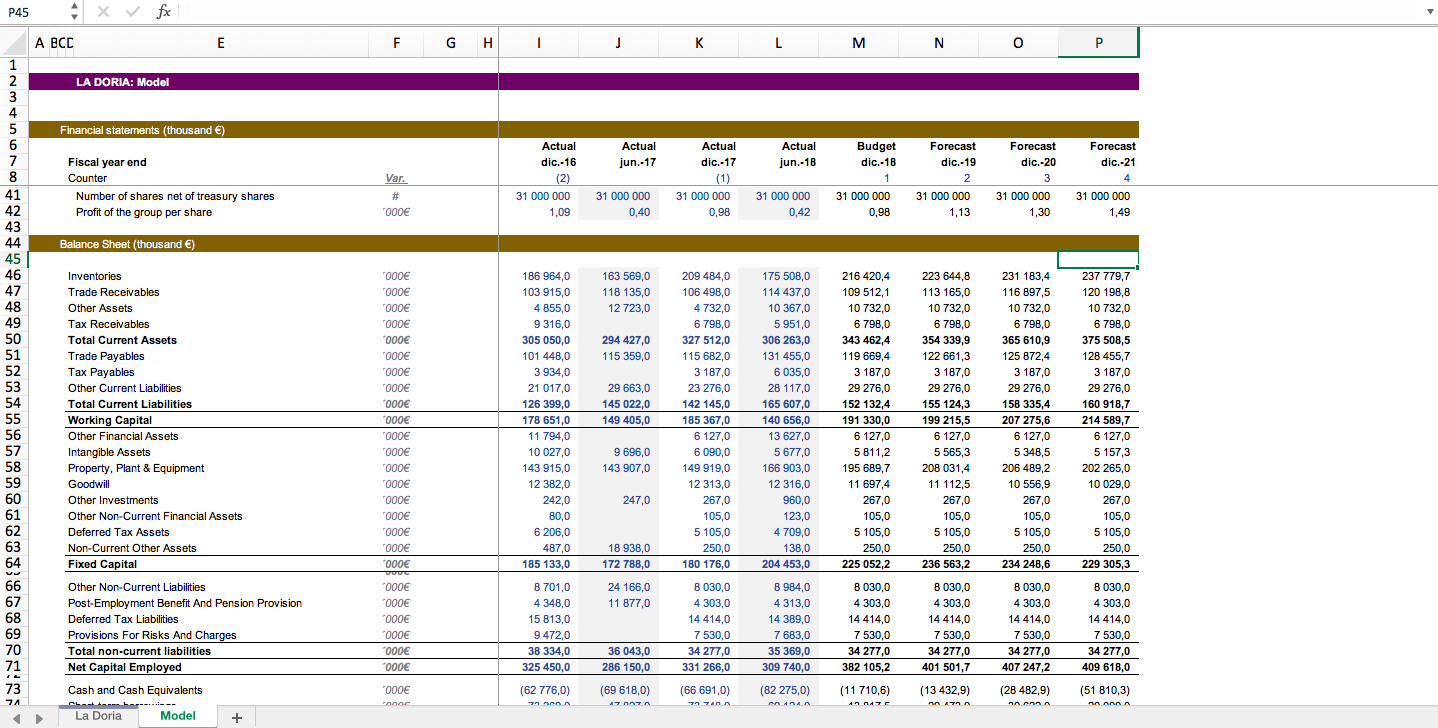This screenshot has width=1438, height=728.
Task: Click the 'Goodwill' row label
Action: click(89, 484)
